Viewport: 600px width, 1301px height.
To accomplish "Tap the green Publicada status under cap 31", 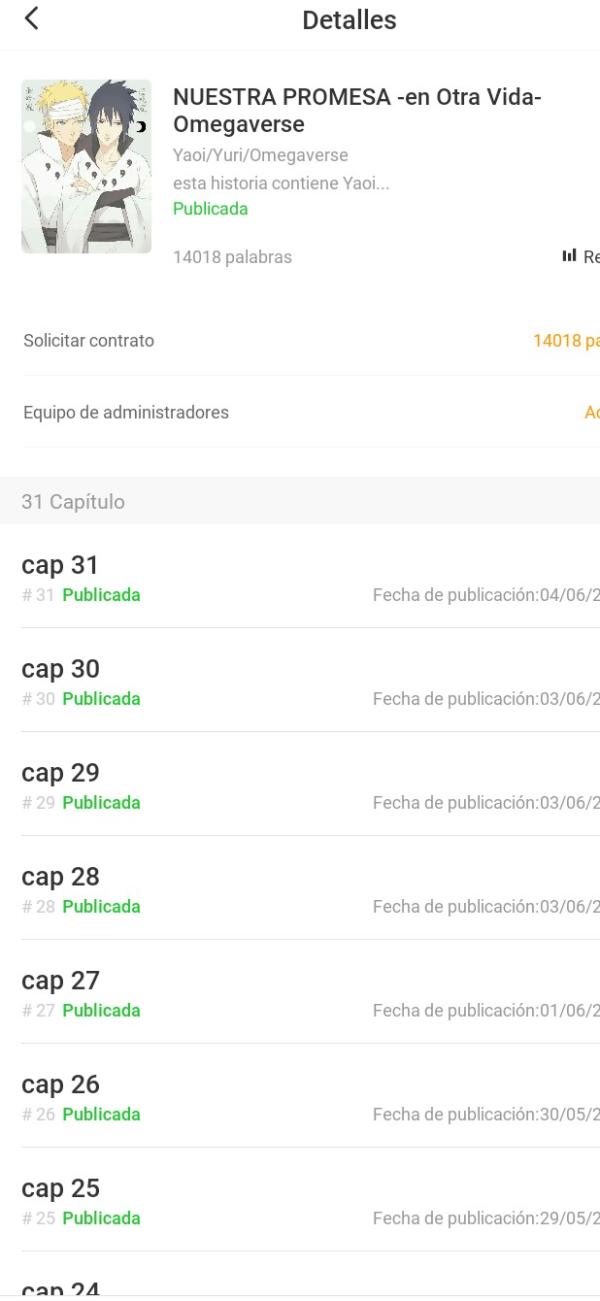I will tap(101, 595).
